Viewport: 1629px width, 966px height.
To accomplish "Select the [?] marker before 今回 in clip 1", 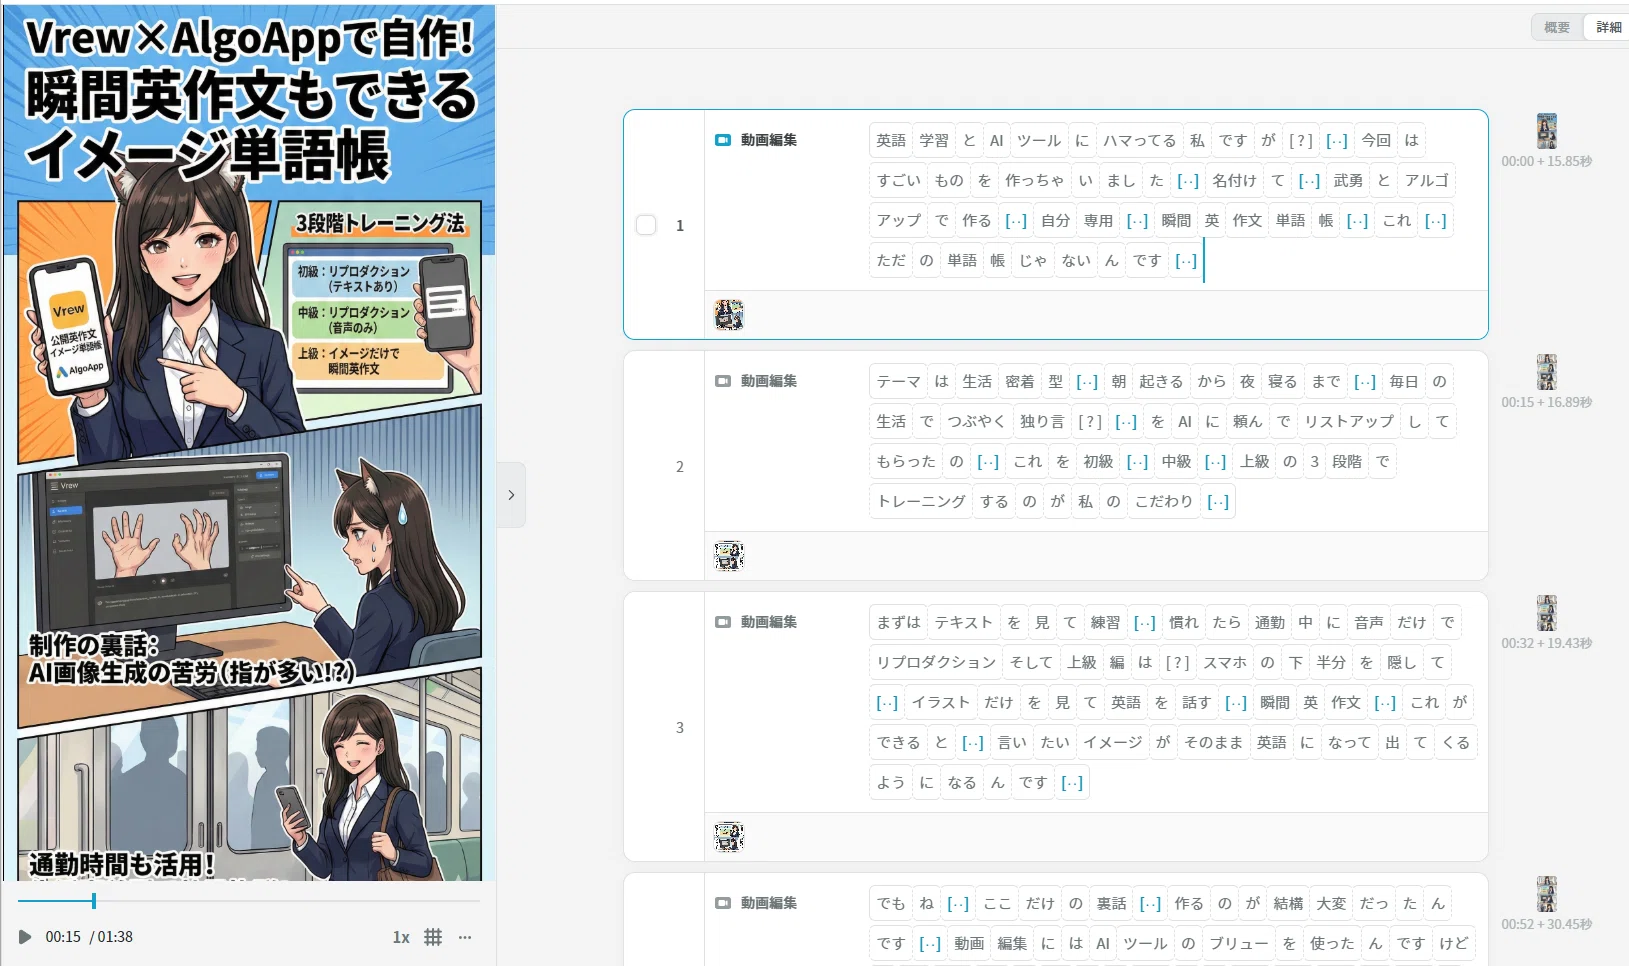I will click(1300, 141).
